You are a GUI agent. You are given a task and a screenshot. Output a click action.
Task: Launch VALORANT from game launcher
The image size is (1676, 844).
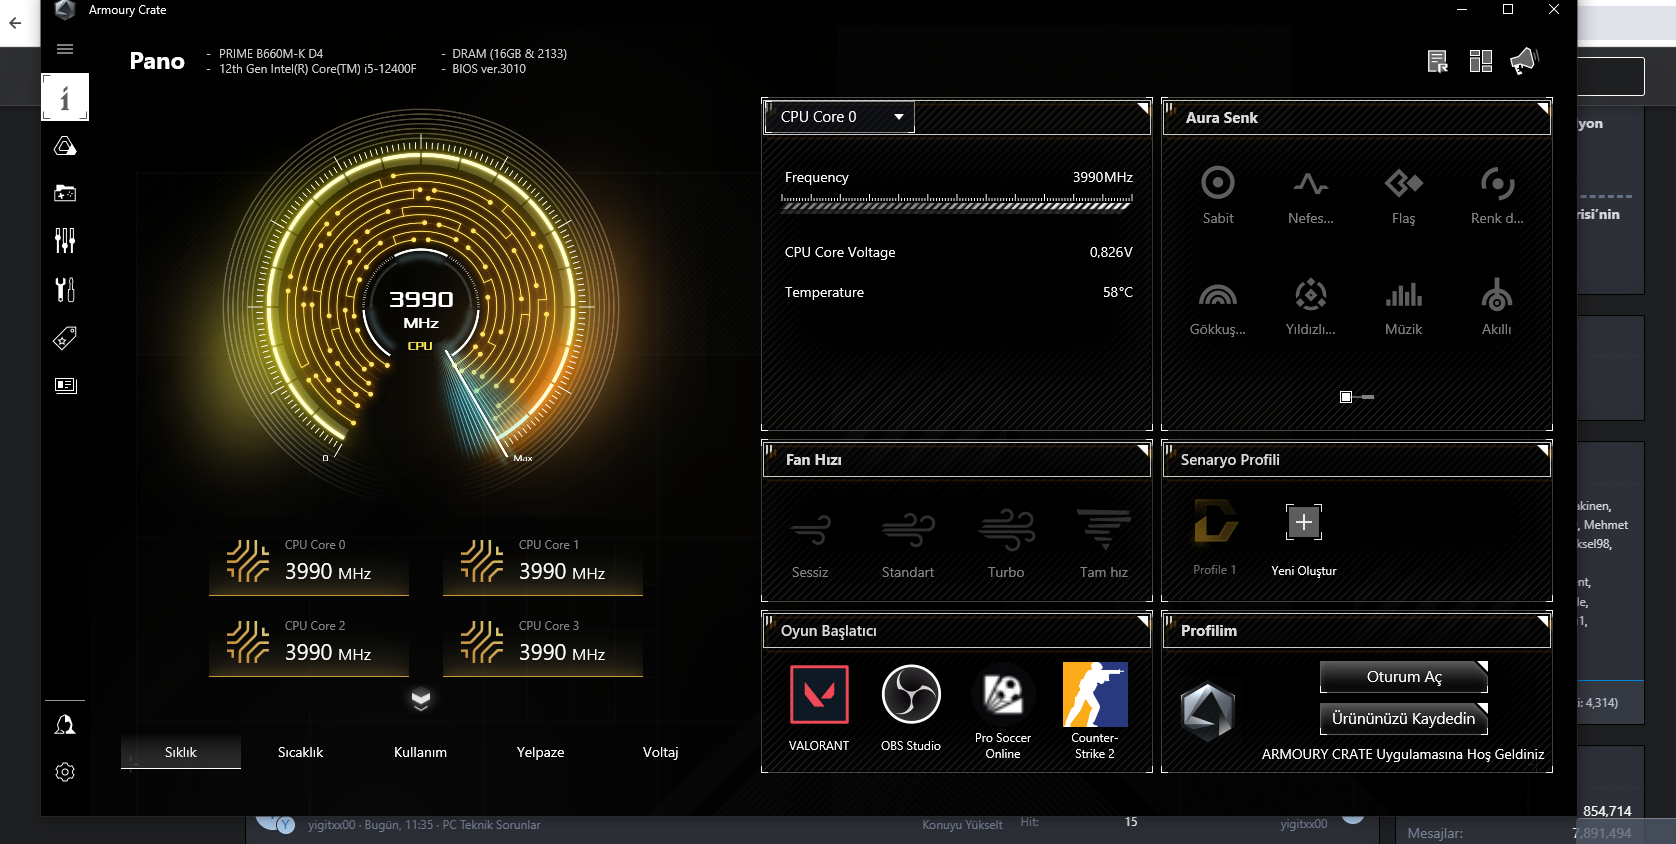click(x=819, y=707)
